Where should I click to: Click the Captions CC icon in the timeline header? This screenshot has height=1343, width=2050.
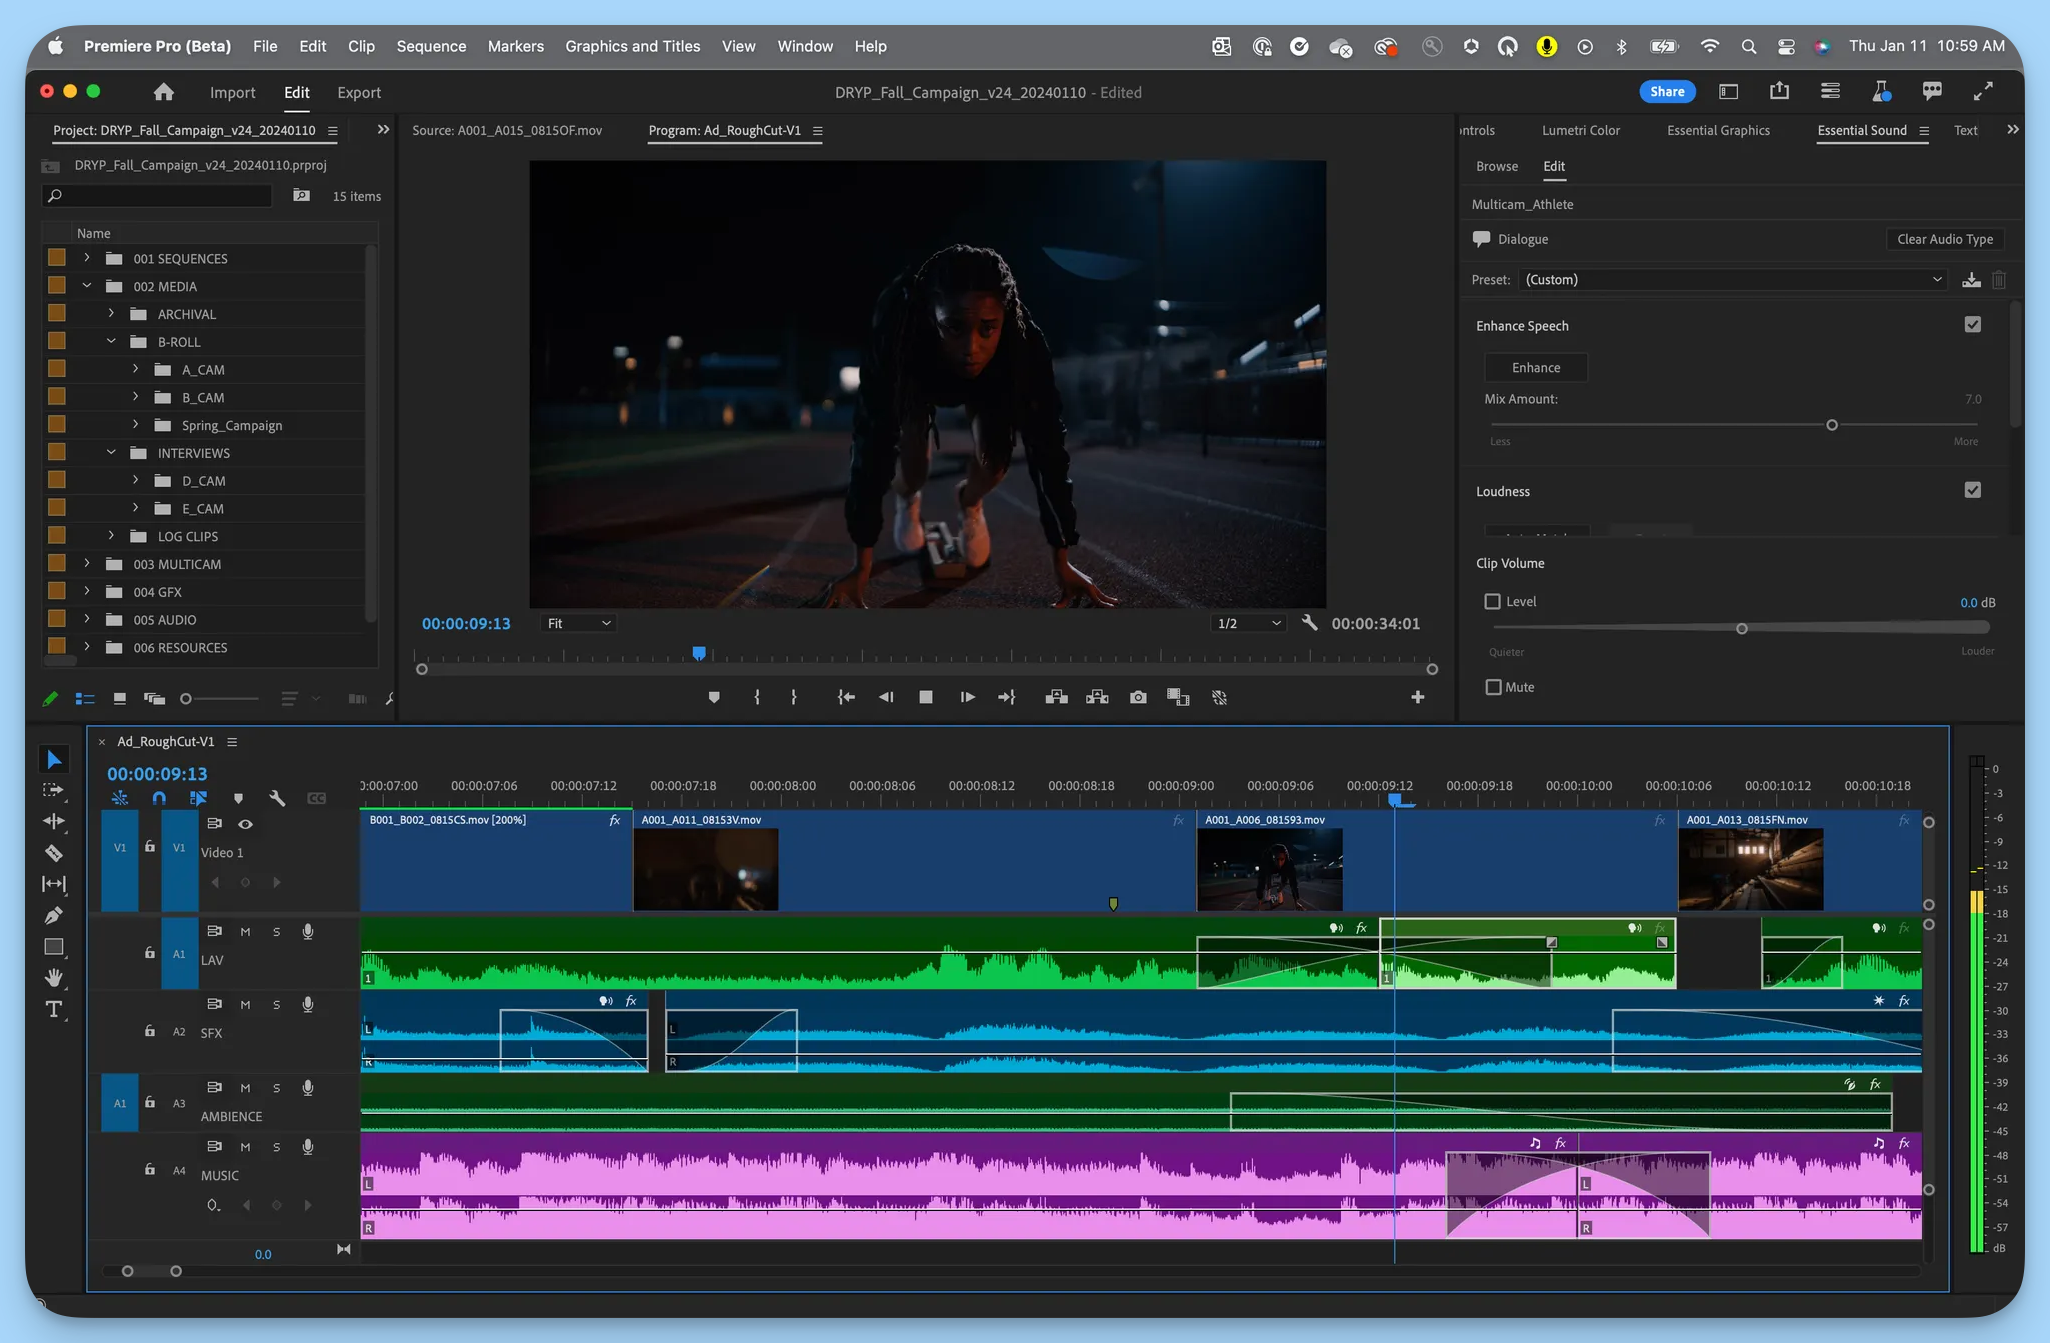(317, 798)
